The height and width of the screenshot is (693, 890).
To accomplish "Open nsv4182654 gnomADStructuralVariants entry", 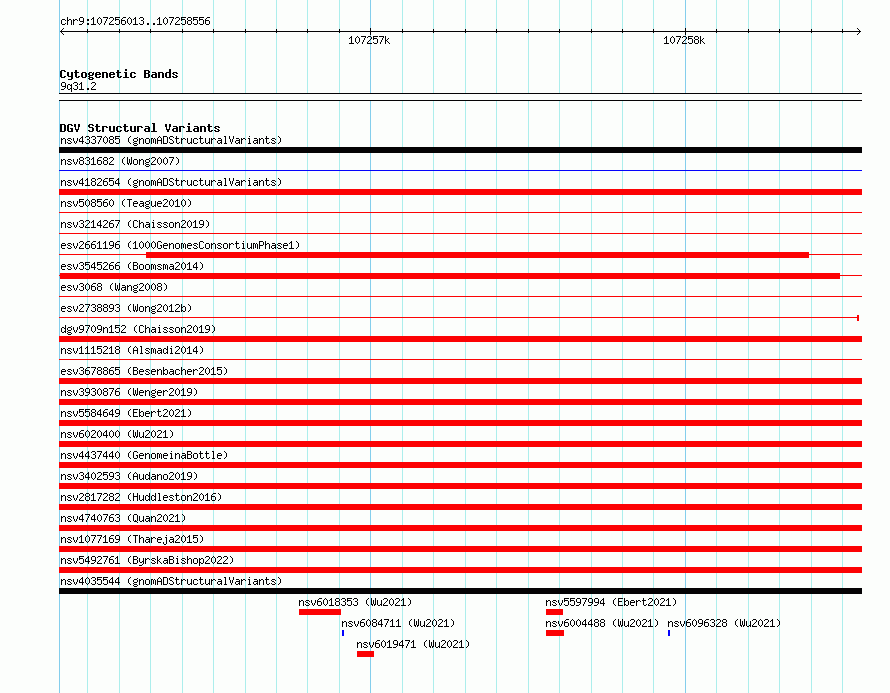I will click(171, 182).
